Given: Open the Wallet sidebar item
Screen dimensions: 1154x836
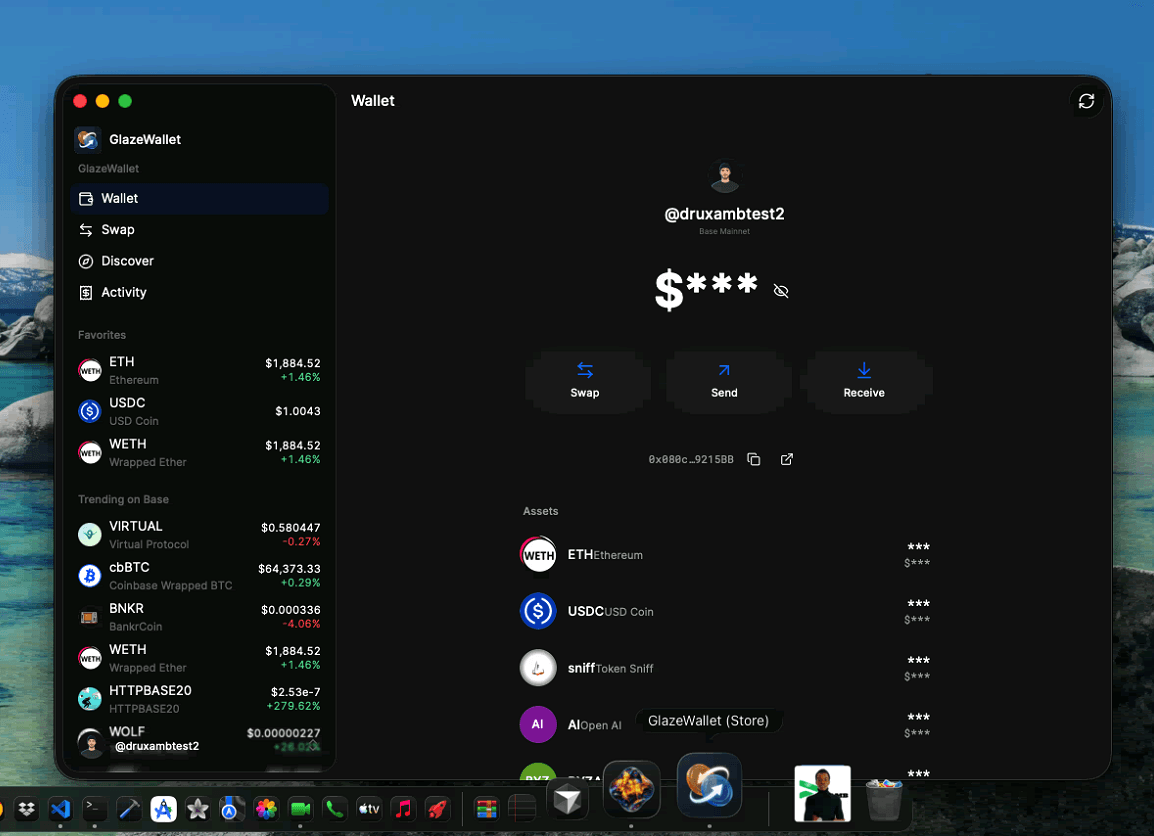Looking at the screenshot, I should pos(199,199).
